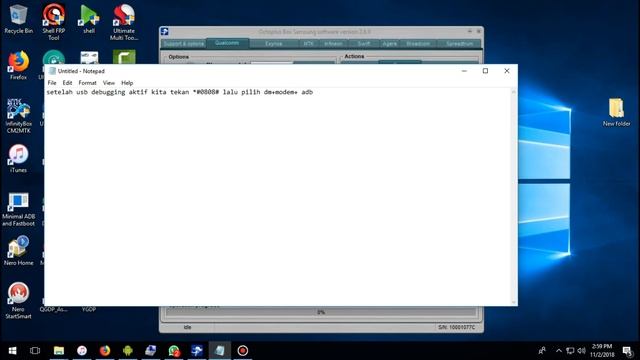Open Recycle Bin desktop icon
640x360 pixels.
pos(18,19)
